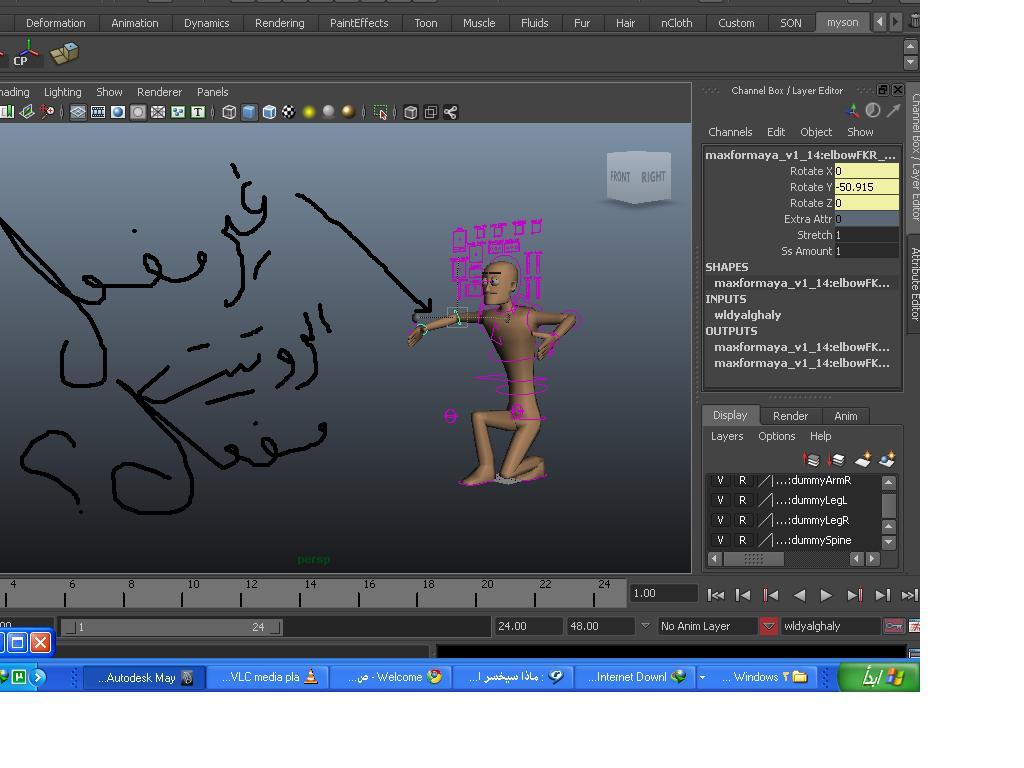Click the X-ray joints icon
Image resolution: width=1024 pixels, height=768 pixels.
pos(451,112)
